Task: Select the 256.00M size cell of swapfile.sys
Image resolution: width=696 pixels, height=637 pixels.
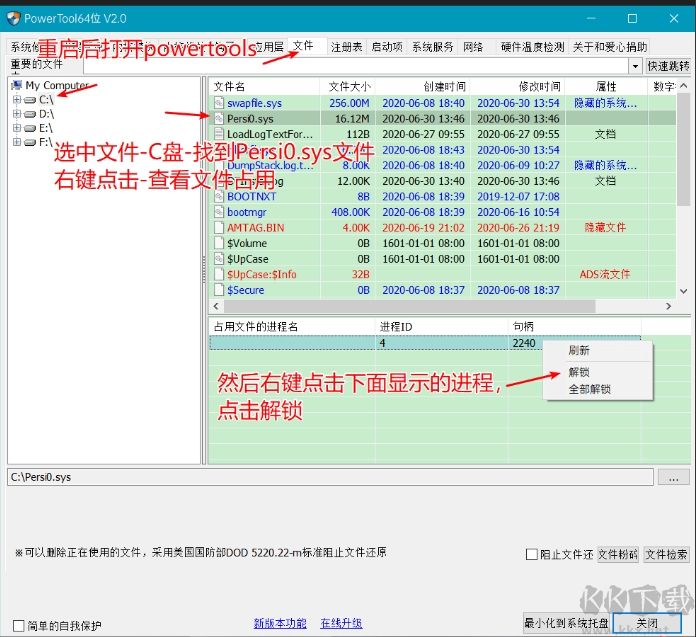Action: pos(349,103)
